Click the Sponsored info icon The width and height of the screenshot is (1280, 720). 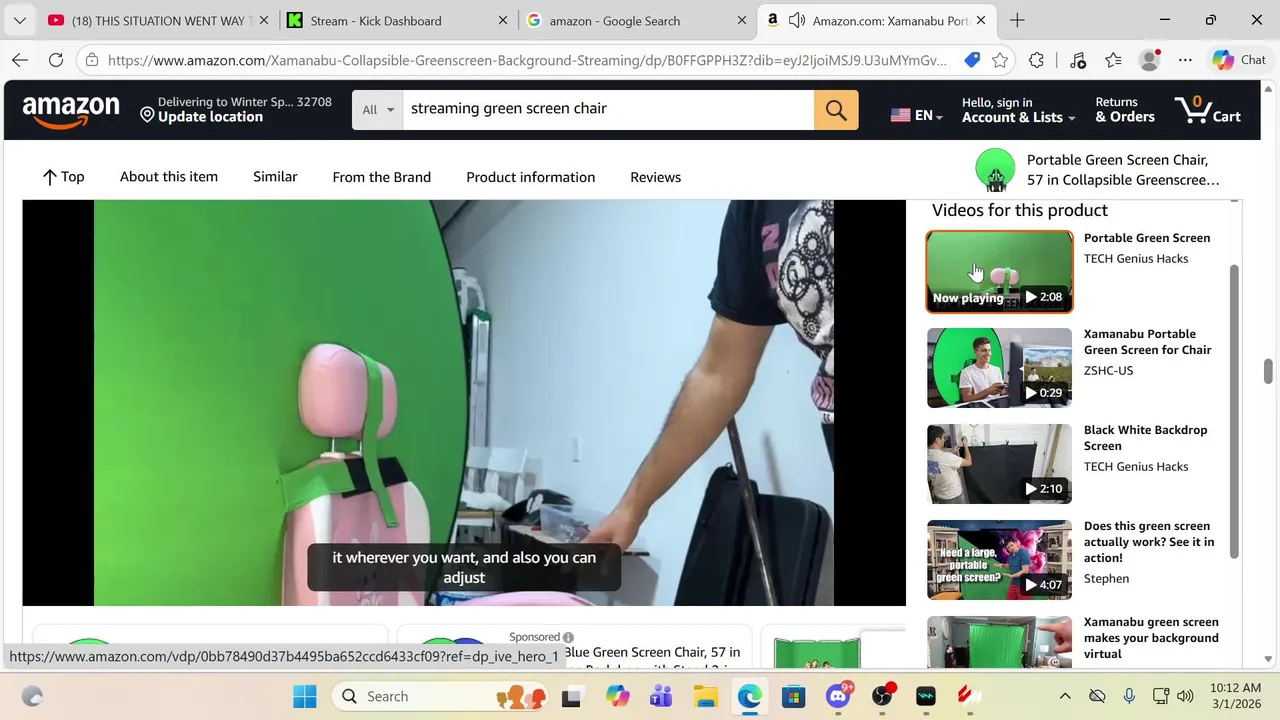pos(568,637)
